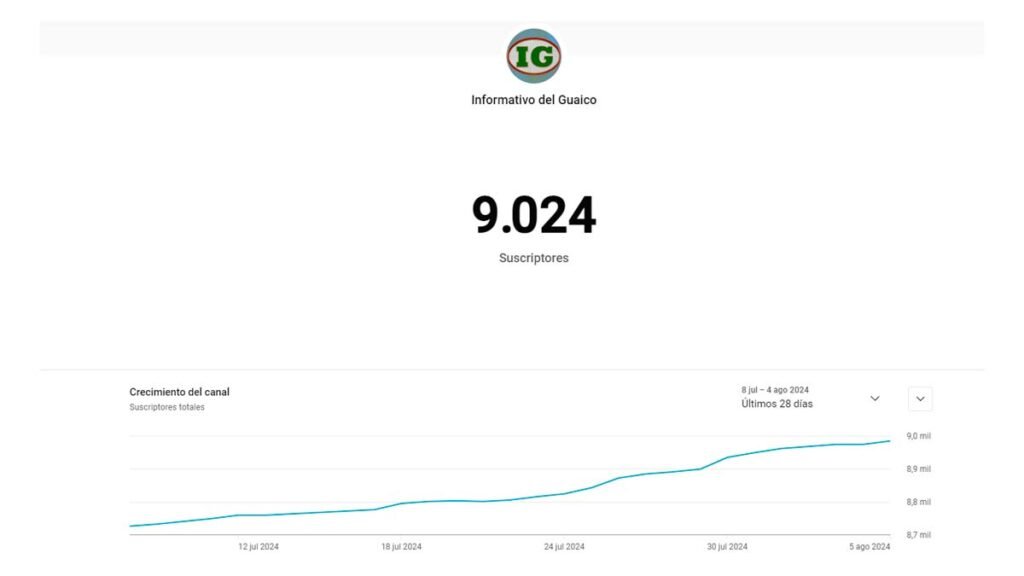Screen dimensions: 1024x576
Task: Click the Informativo del Guaico channel logo
Action: pos(534,56)
